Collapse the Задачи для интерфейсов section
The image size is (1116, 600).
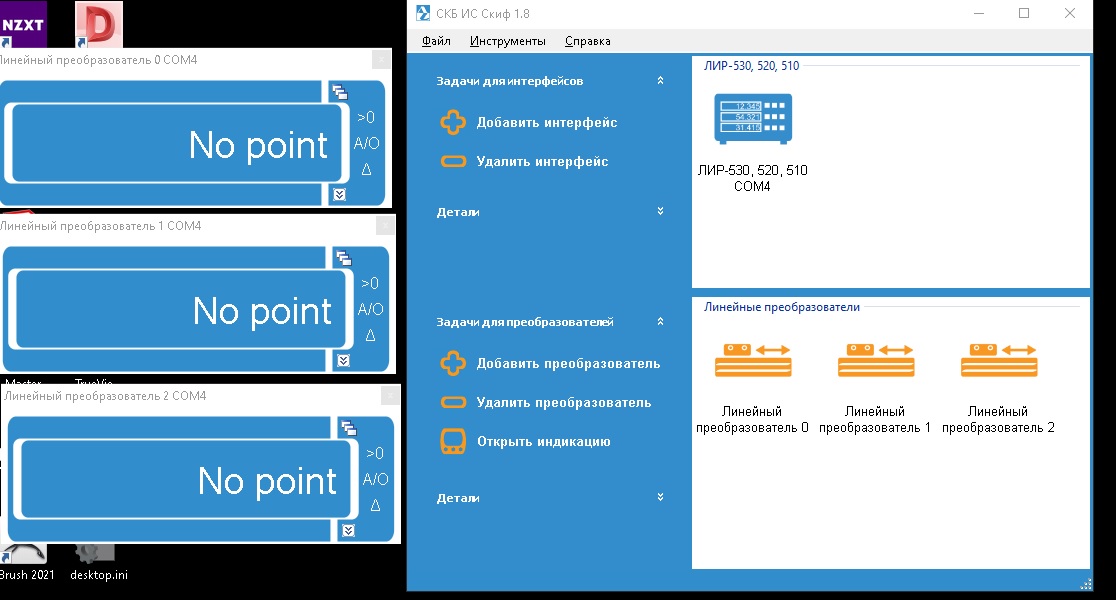[660, 81]
